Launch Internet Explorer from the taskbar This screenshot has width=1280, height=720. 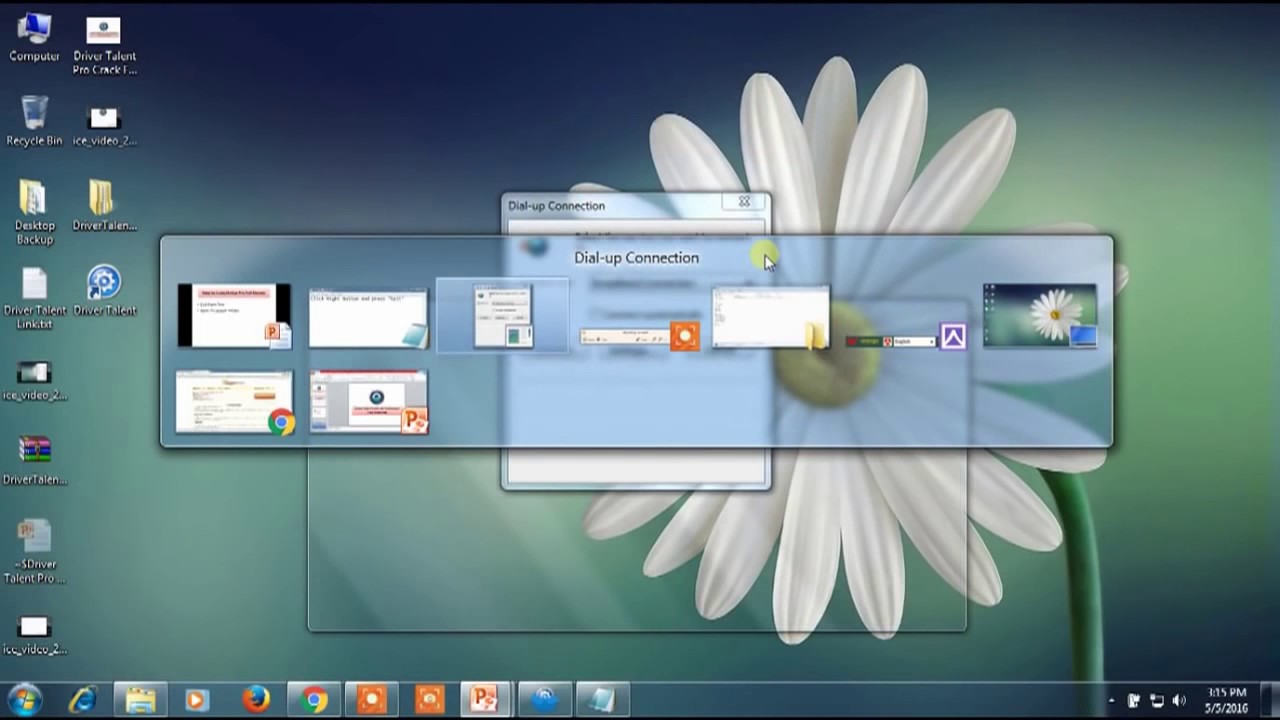click(82, 699)
